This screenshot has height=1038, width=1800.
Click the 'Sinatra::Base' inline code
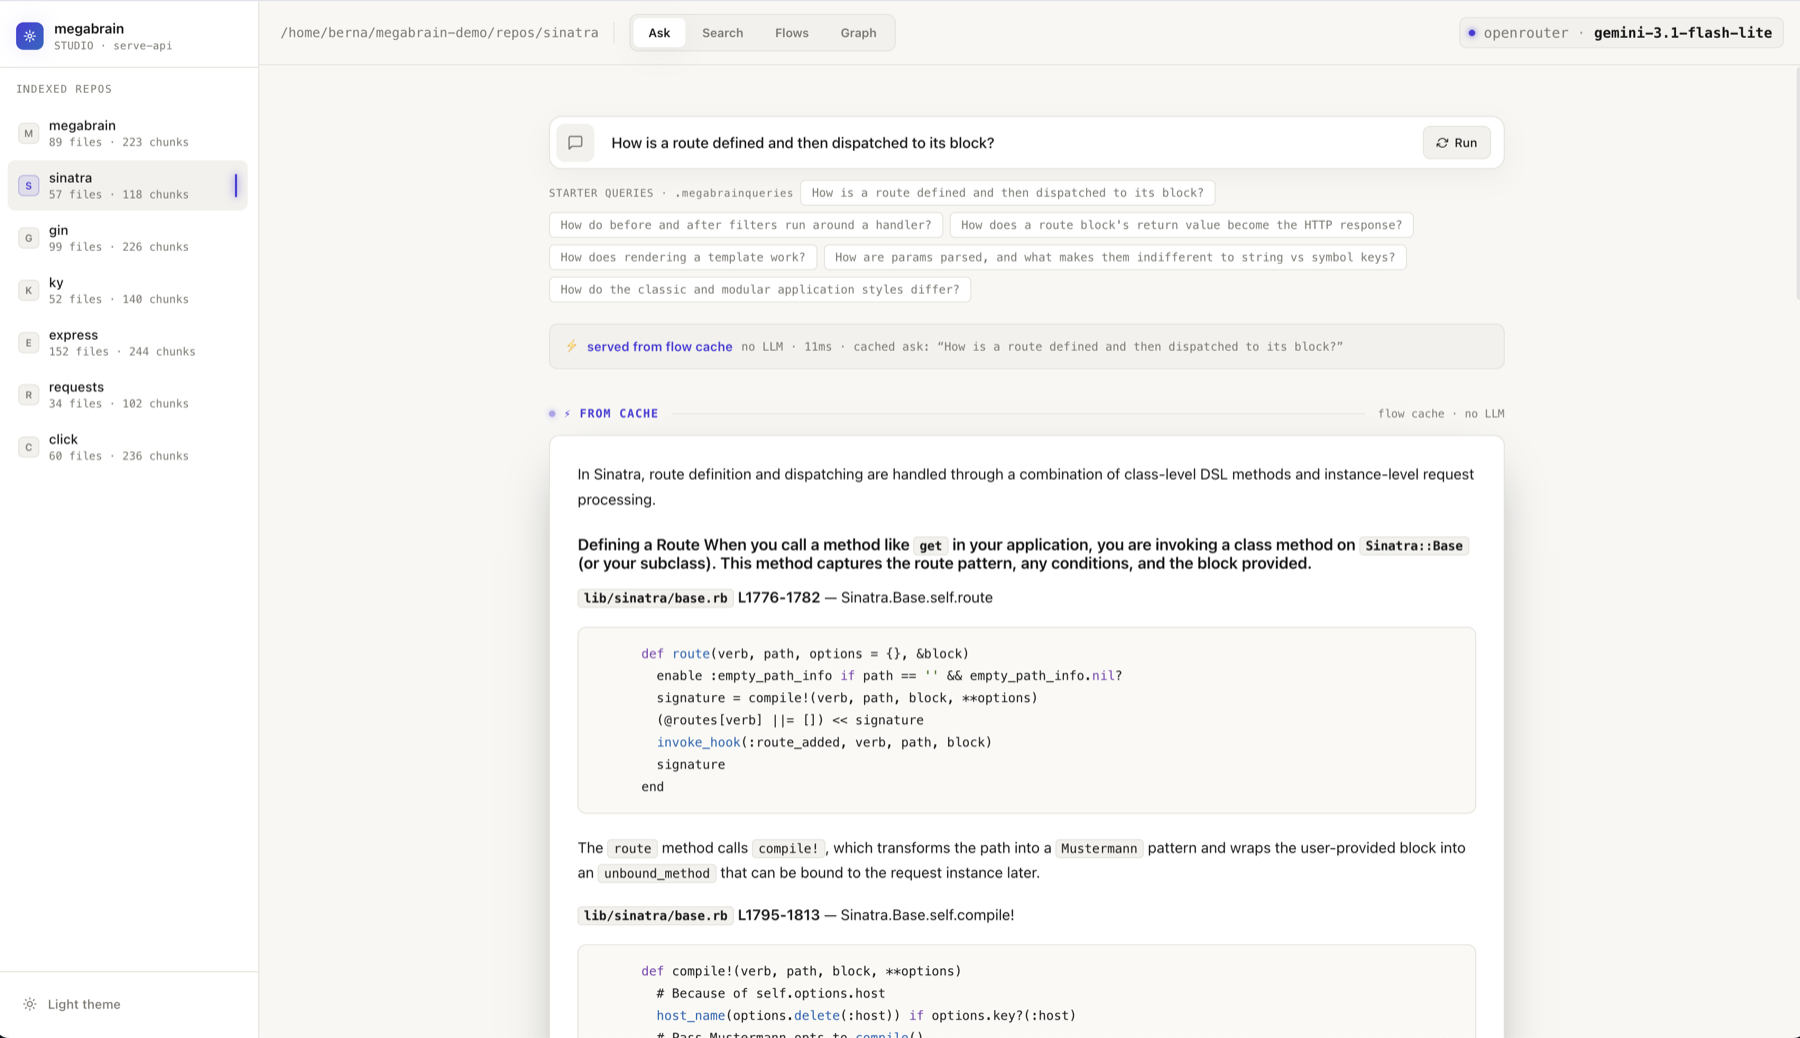click(x=1414, y=545)
